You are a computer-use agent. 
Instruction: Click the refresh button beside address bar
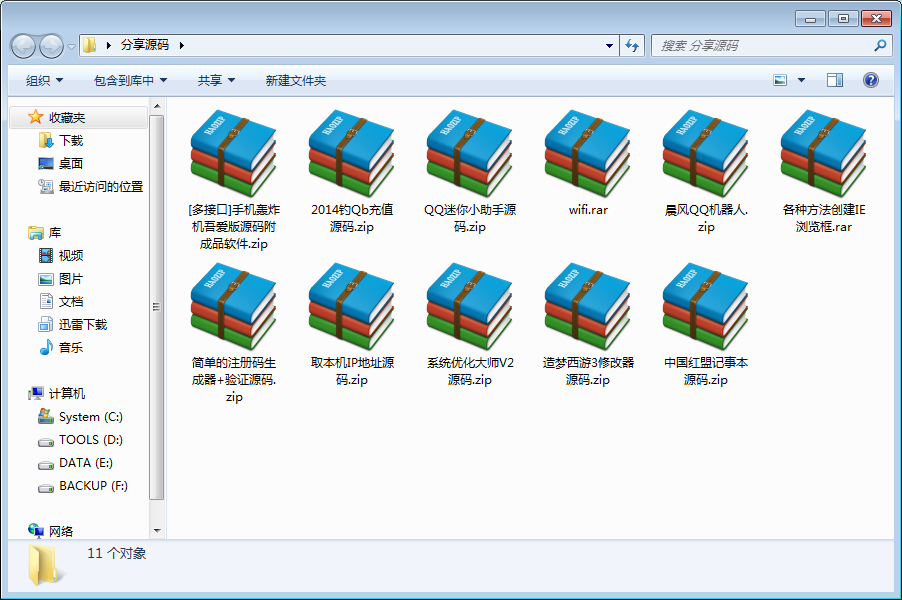[x=632, y=45]
